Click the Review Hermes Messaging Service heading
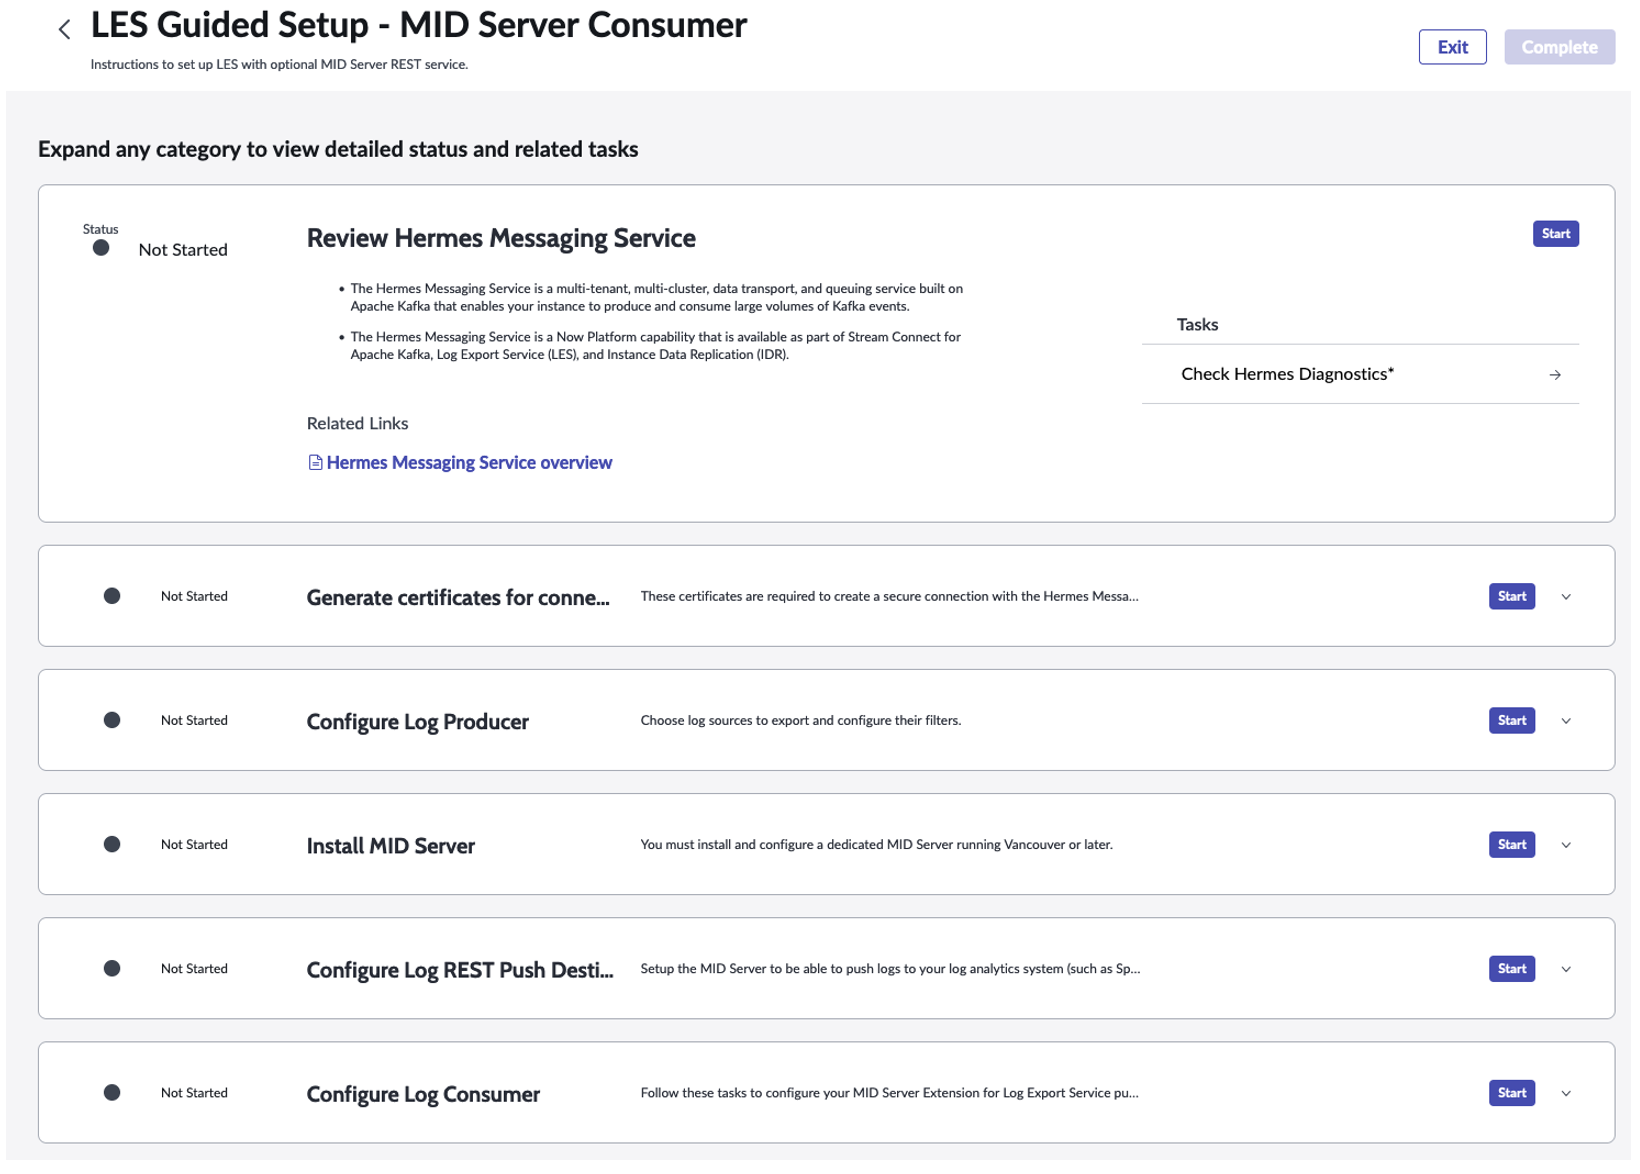Viewport: 1640px width, 1174px height. point(501,238)
